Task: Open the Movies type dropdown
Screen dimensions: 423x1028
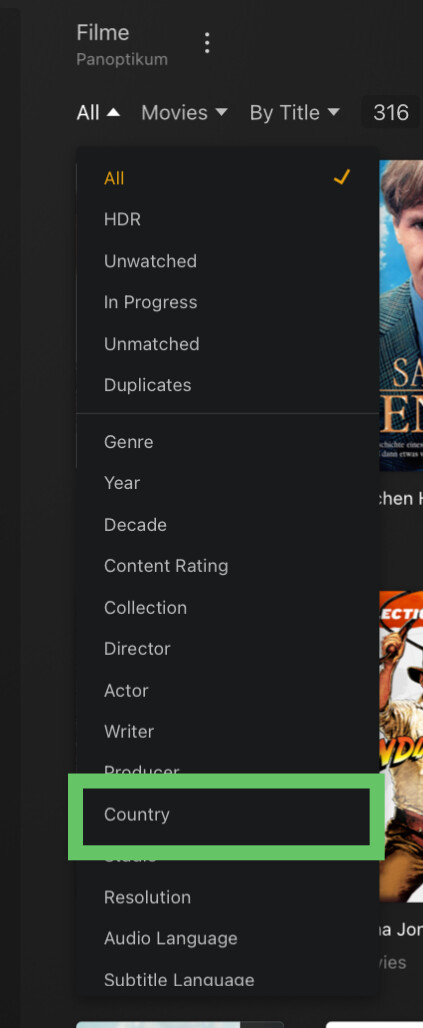Action: tap(184, 113)
